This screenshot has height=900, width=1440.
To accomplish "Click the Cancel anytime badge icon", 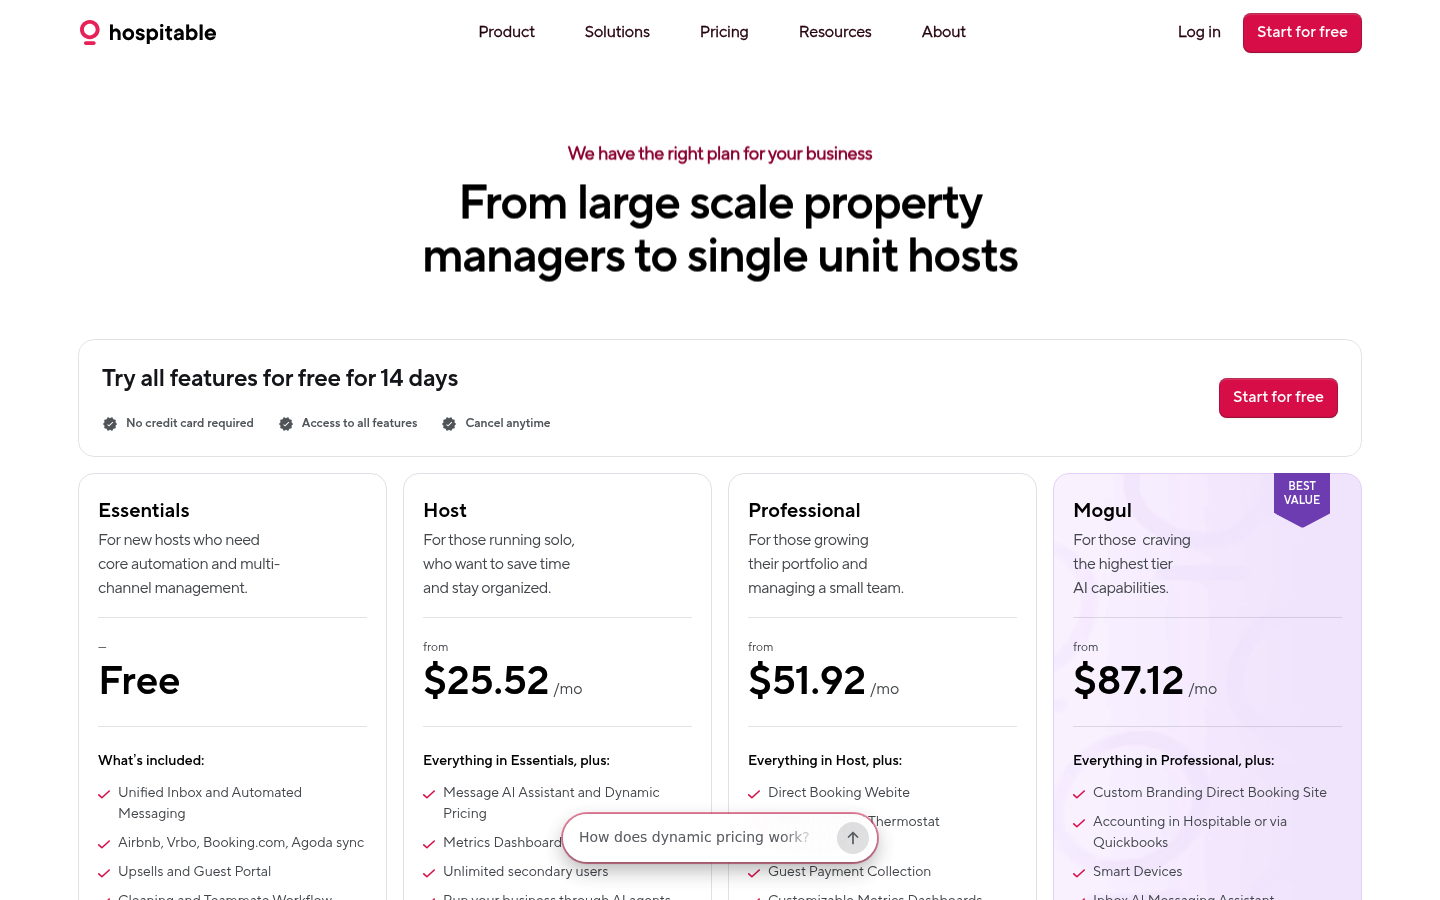I will click(449, 424).
